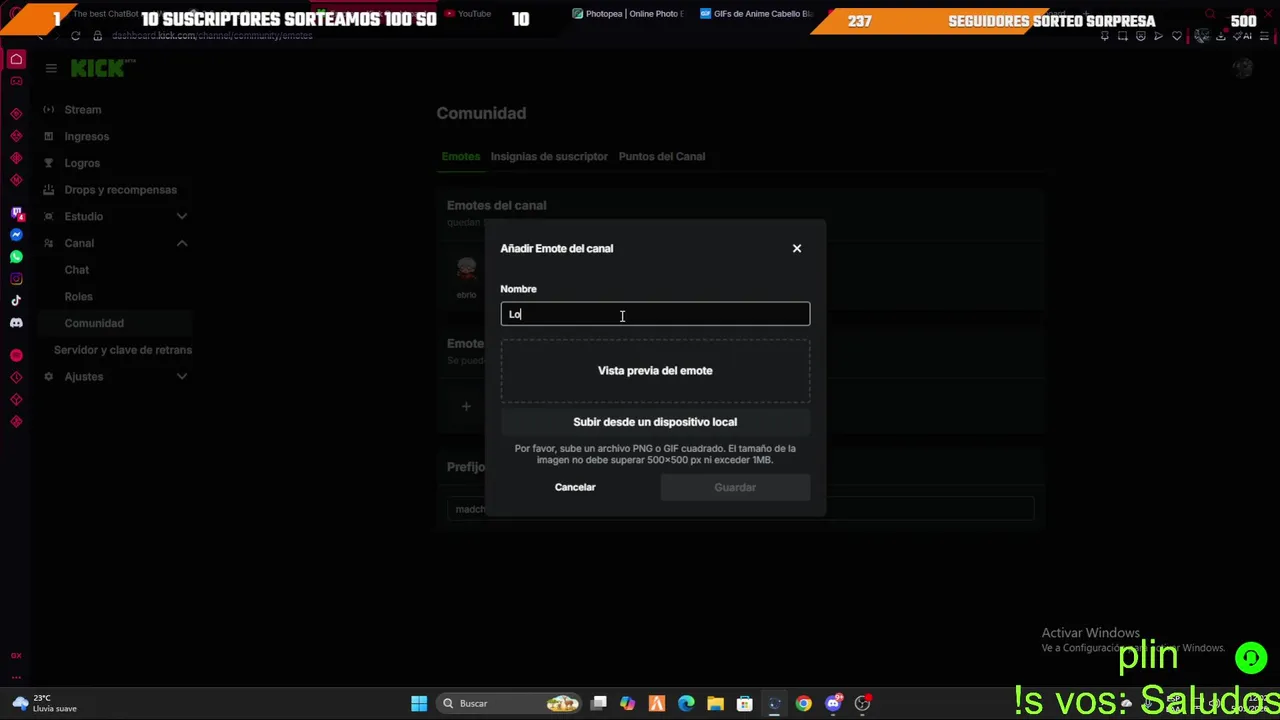Click the Logros trophy icon
This screenshot has width=1280, height=720.
tap(48, 163)
